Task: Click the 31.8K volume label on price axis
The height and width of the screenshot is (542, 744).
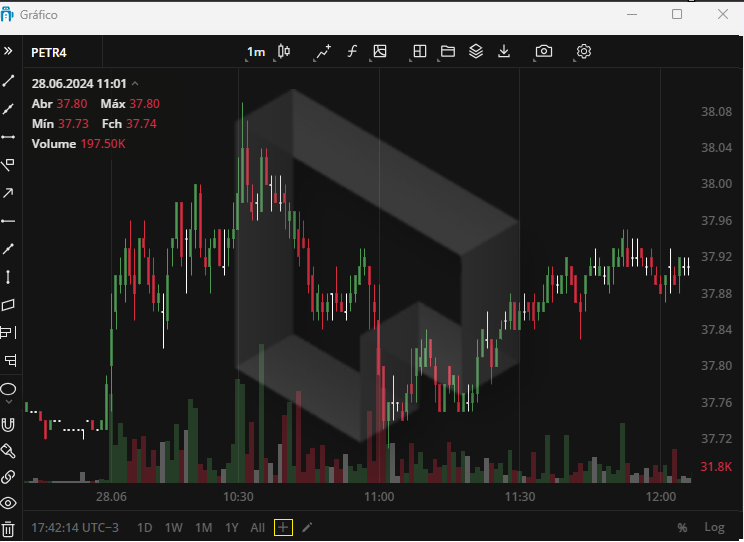Action: click(716, 467)
